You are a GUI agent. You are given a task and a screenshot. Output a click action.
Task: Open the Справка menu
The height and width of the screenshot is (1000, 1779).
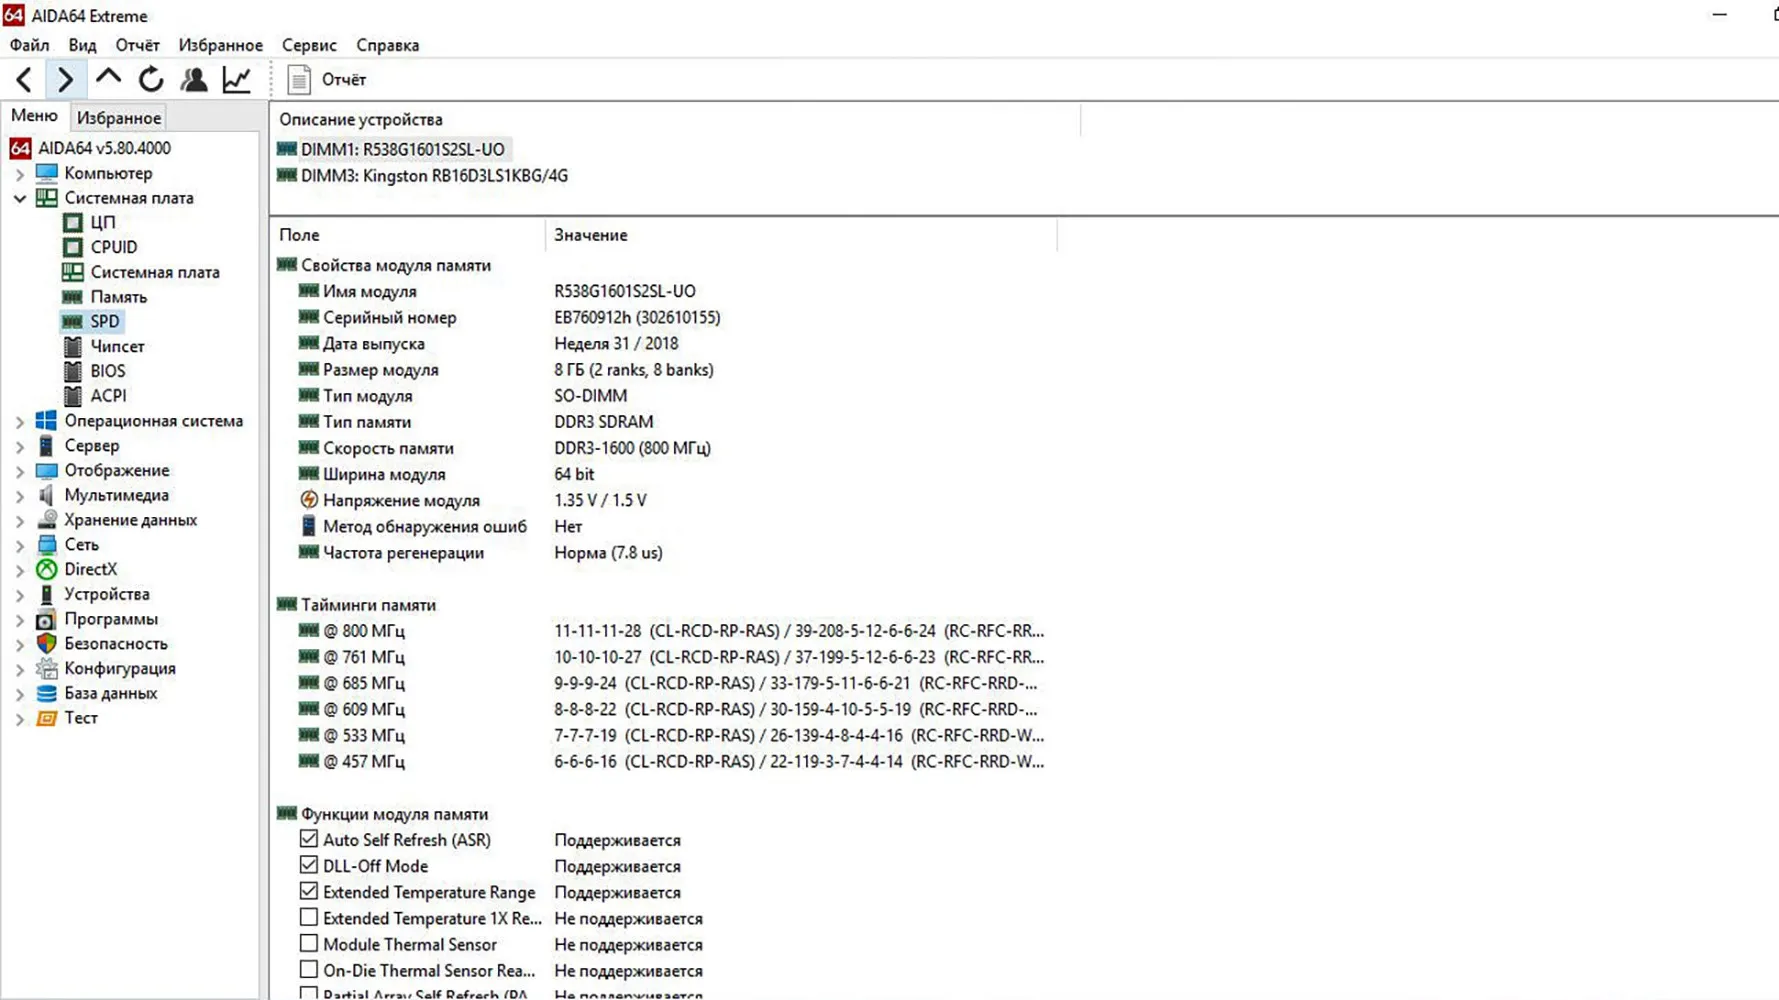(x=387, y=45)
